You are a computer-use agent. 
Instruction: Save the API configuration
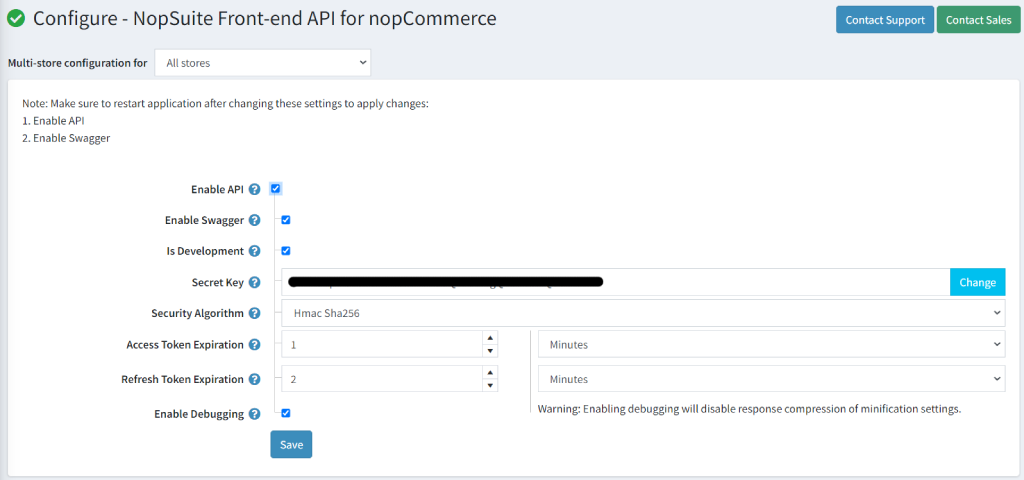click(x=291, y=445)
